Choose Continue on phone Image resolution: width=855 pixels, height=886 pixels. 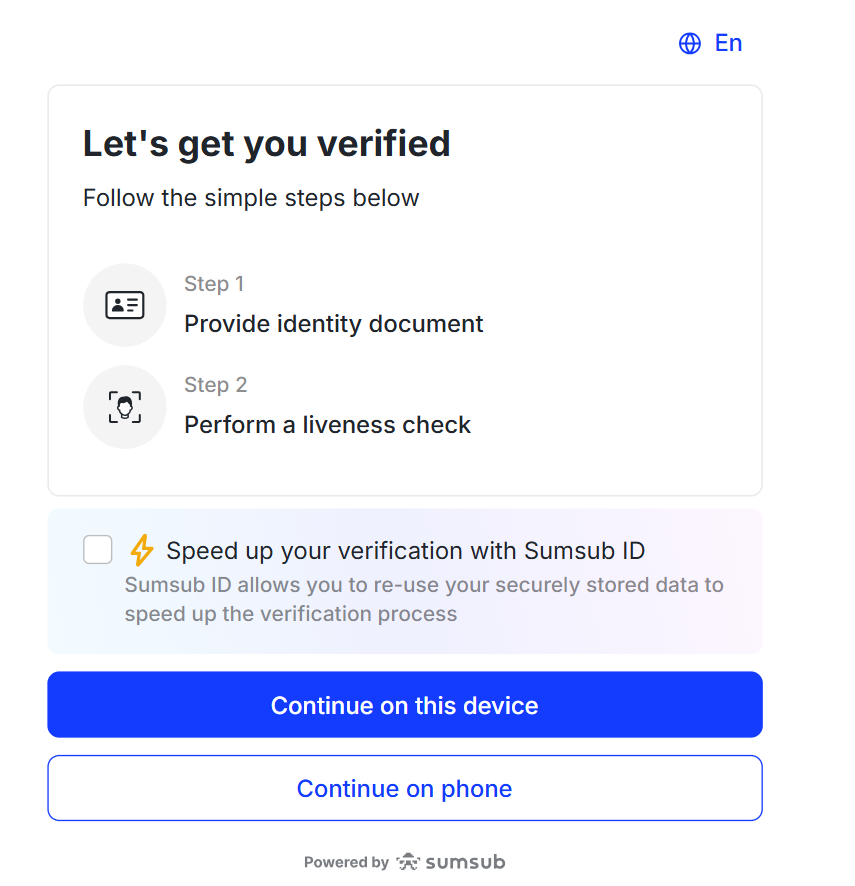404,788
